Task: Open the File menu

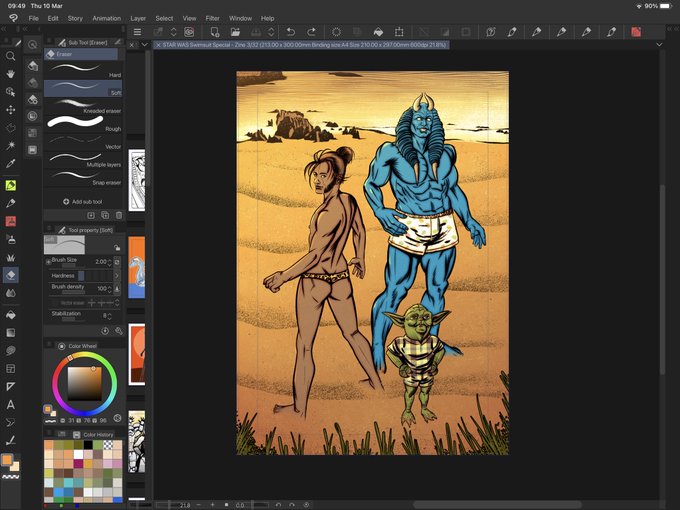Action: pyautogui.click(x=33, y=18)
